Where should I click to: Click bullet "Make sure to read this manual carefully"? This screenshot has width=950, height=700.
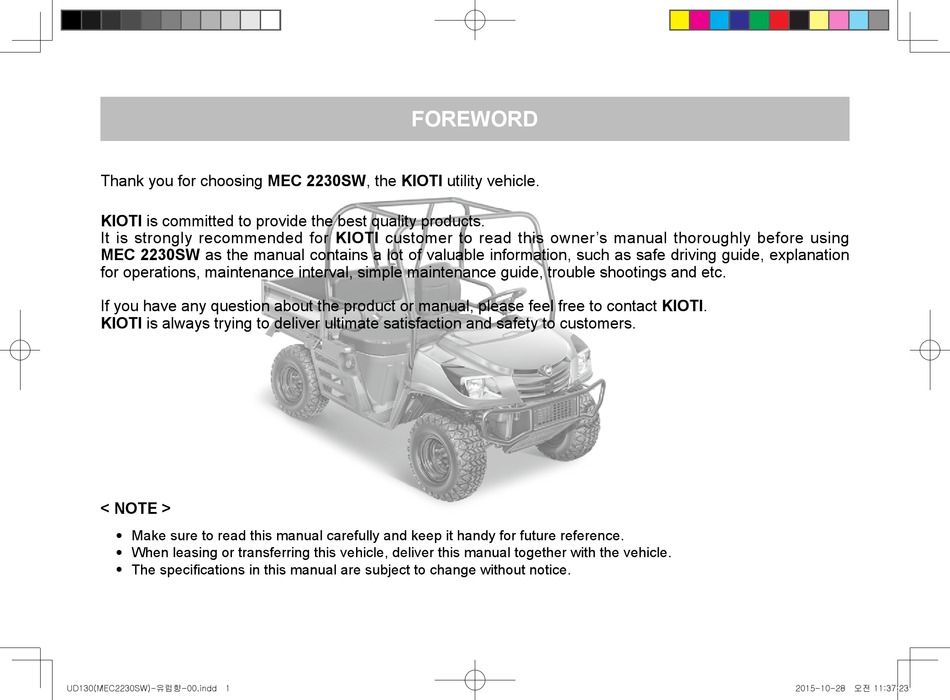click(x=377, y=536)
